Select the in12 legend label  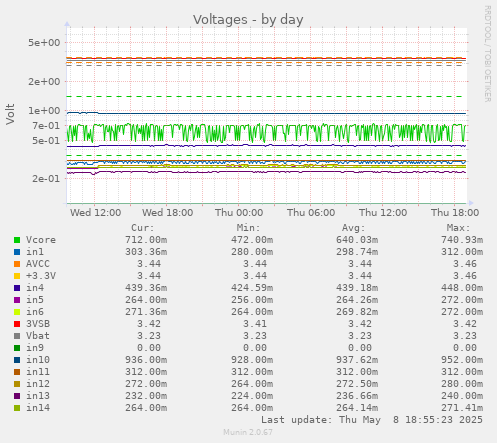pyautogui.click(x=38, y=384)
